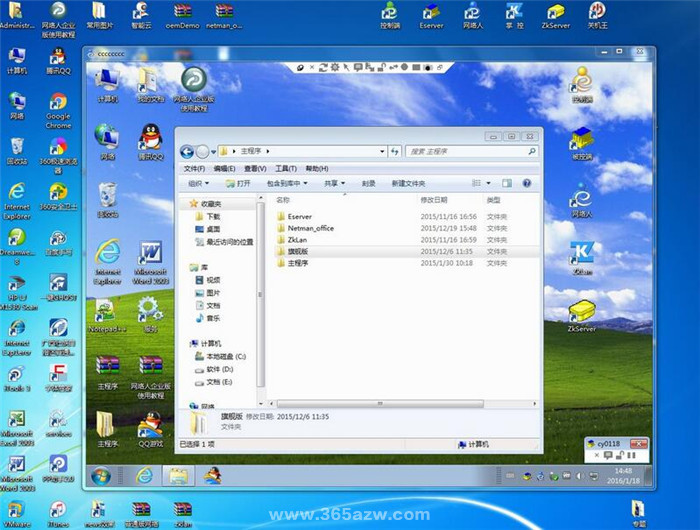Open the VMware shortcut on the desktop
Image resolution: width=700 pixels, height=530 pixels.
coord(17,514)
